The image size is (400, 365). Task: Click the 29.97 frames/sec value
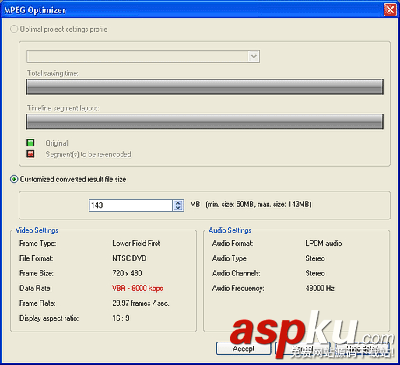[x=141, y=303]
